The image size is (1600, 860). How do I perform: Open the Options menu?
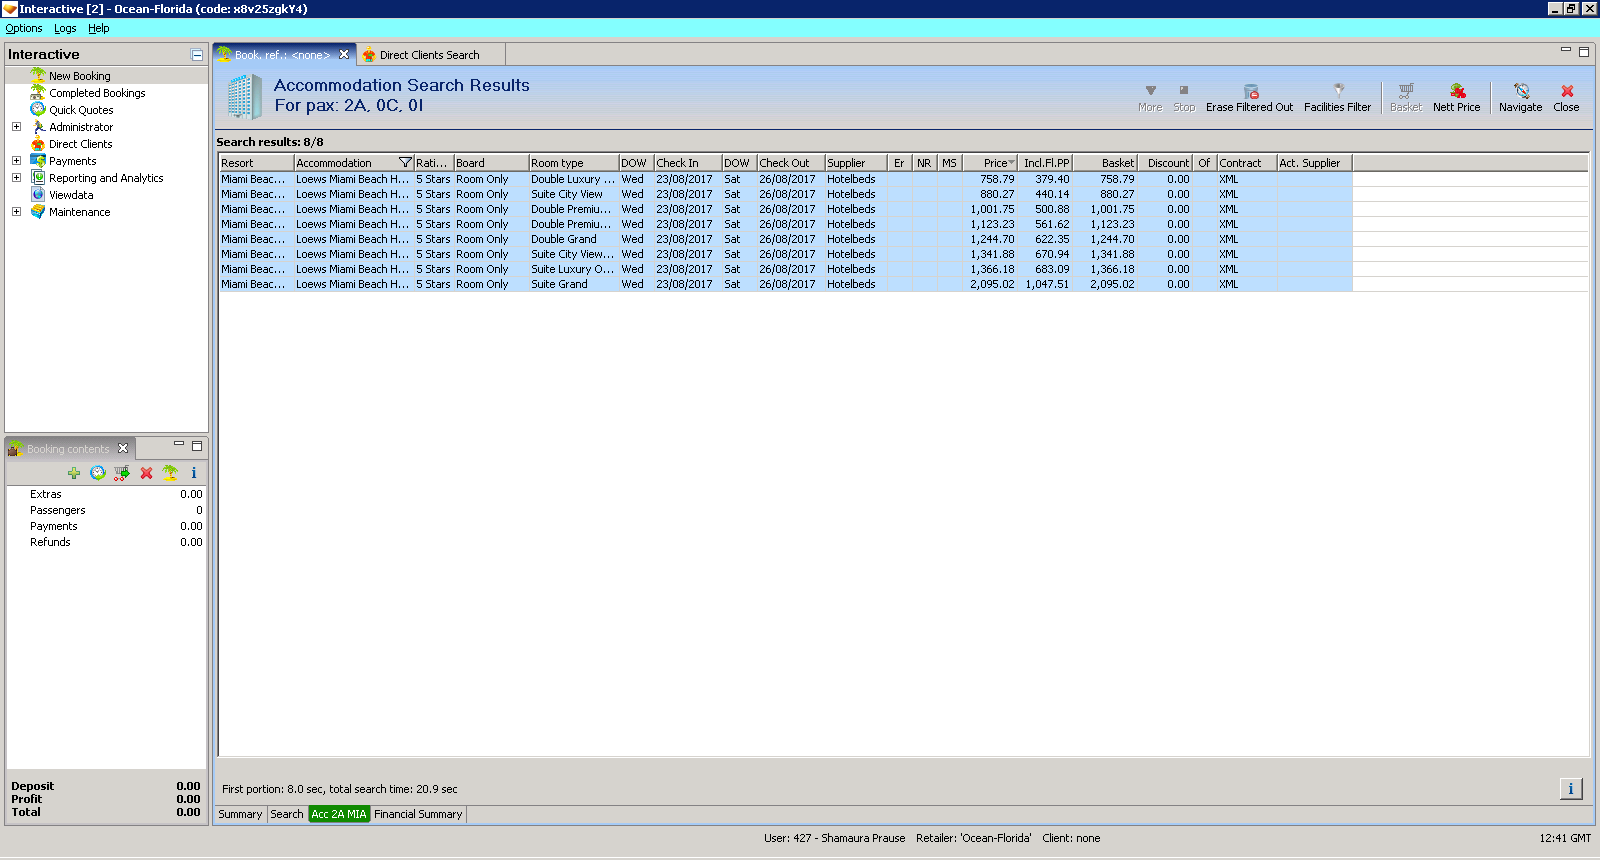[24, 28]
